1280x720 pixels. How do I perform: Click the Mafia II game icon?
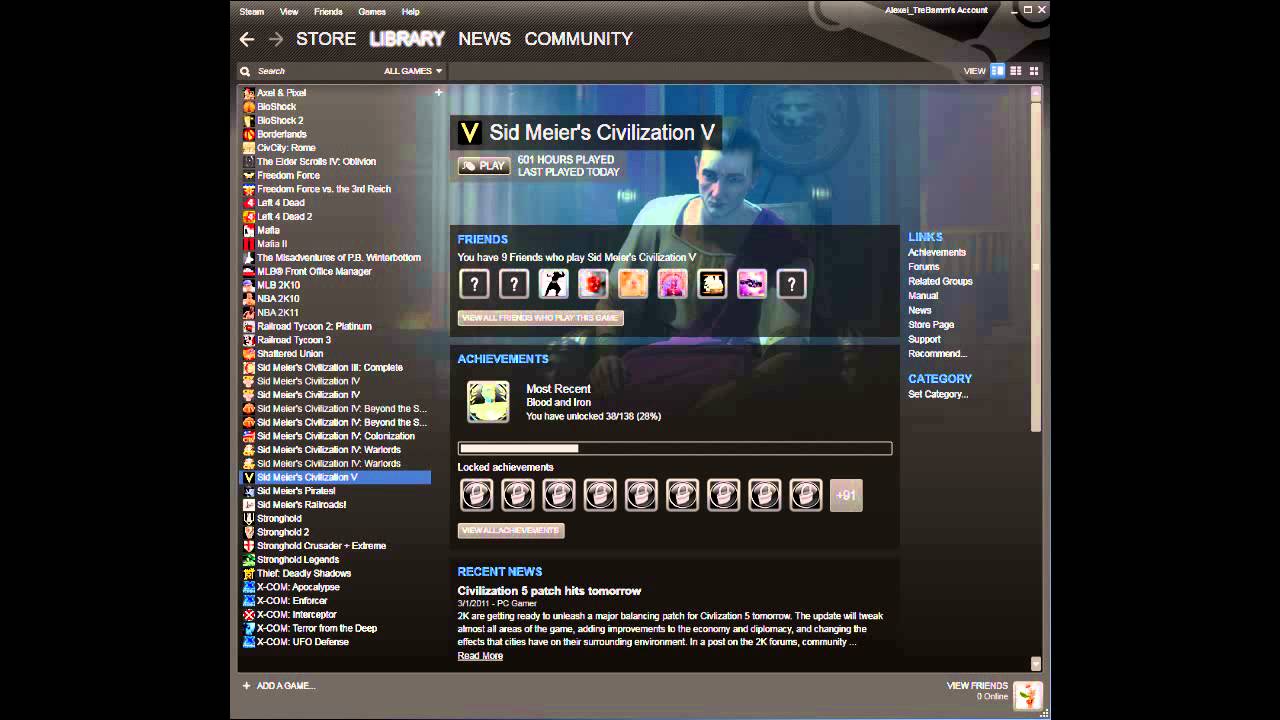point(249,244)
